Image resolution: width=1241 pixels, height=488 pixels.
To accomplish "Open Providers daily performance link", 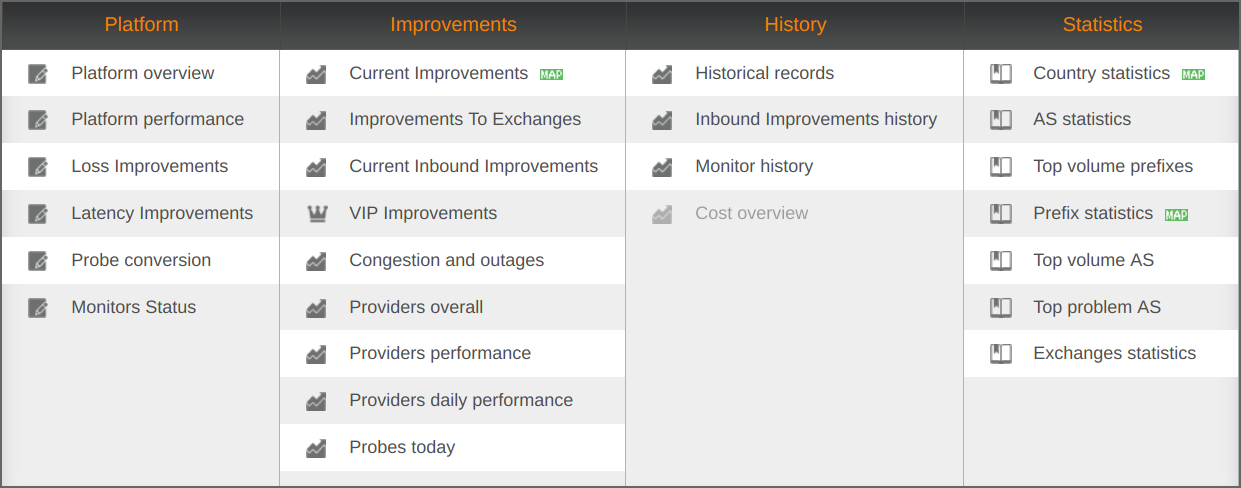I will pos(461,401).
